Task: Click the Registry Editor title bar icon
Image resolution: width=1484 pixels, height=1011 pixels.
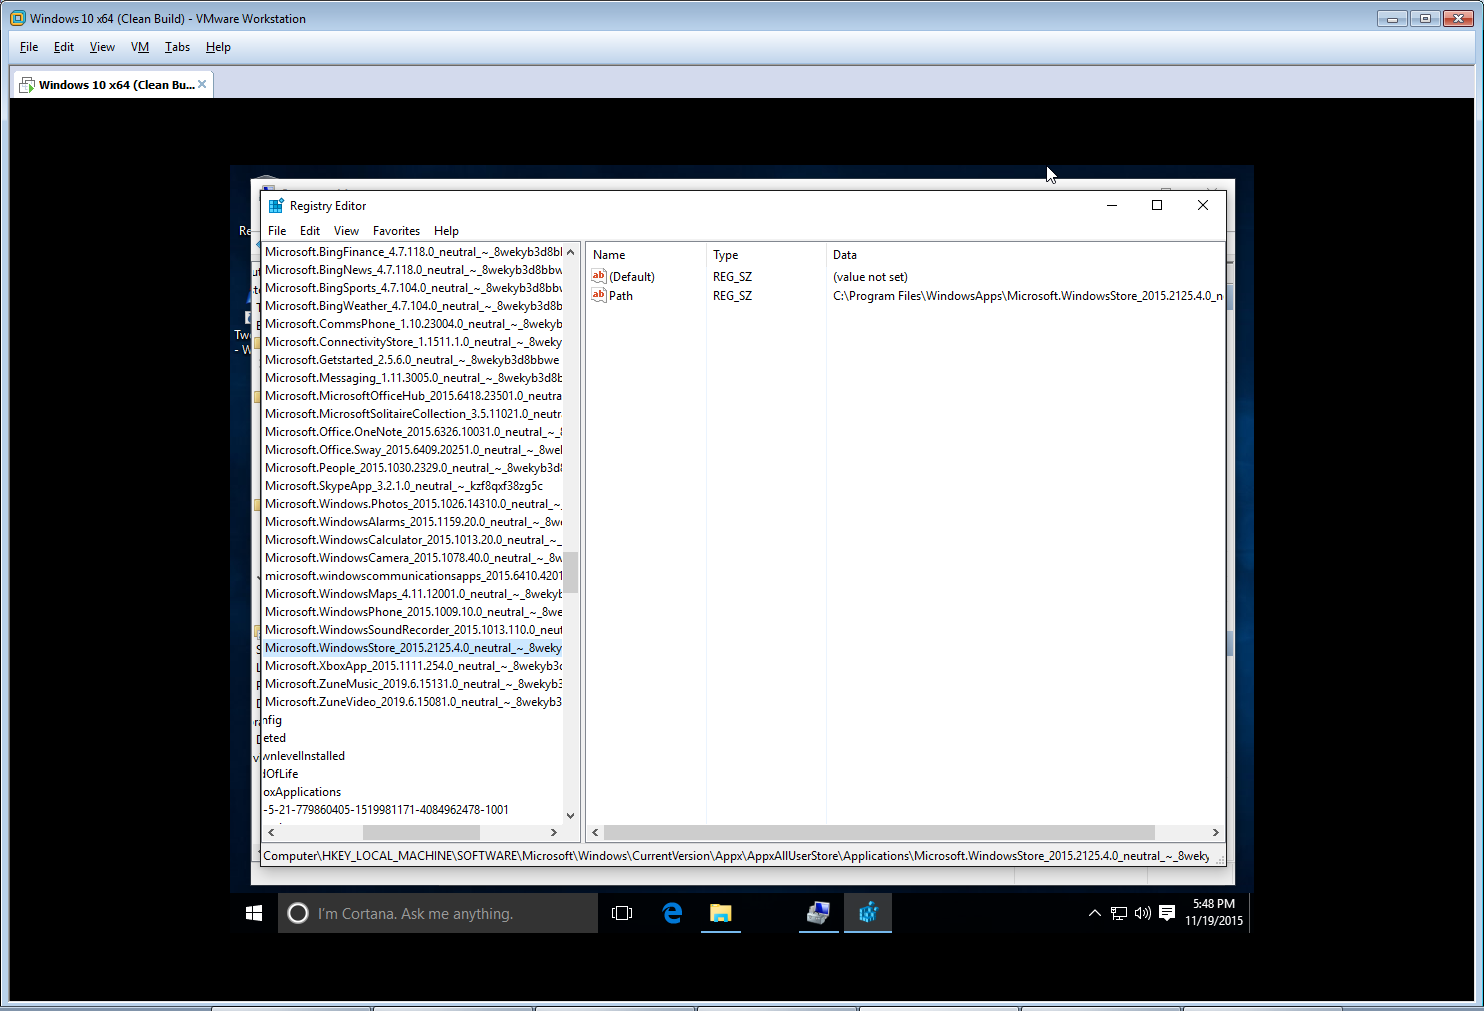Action: 276,206
